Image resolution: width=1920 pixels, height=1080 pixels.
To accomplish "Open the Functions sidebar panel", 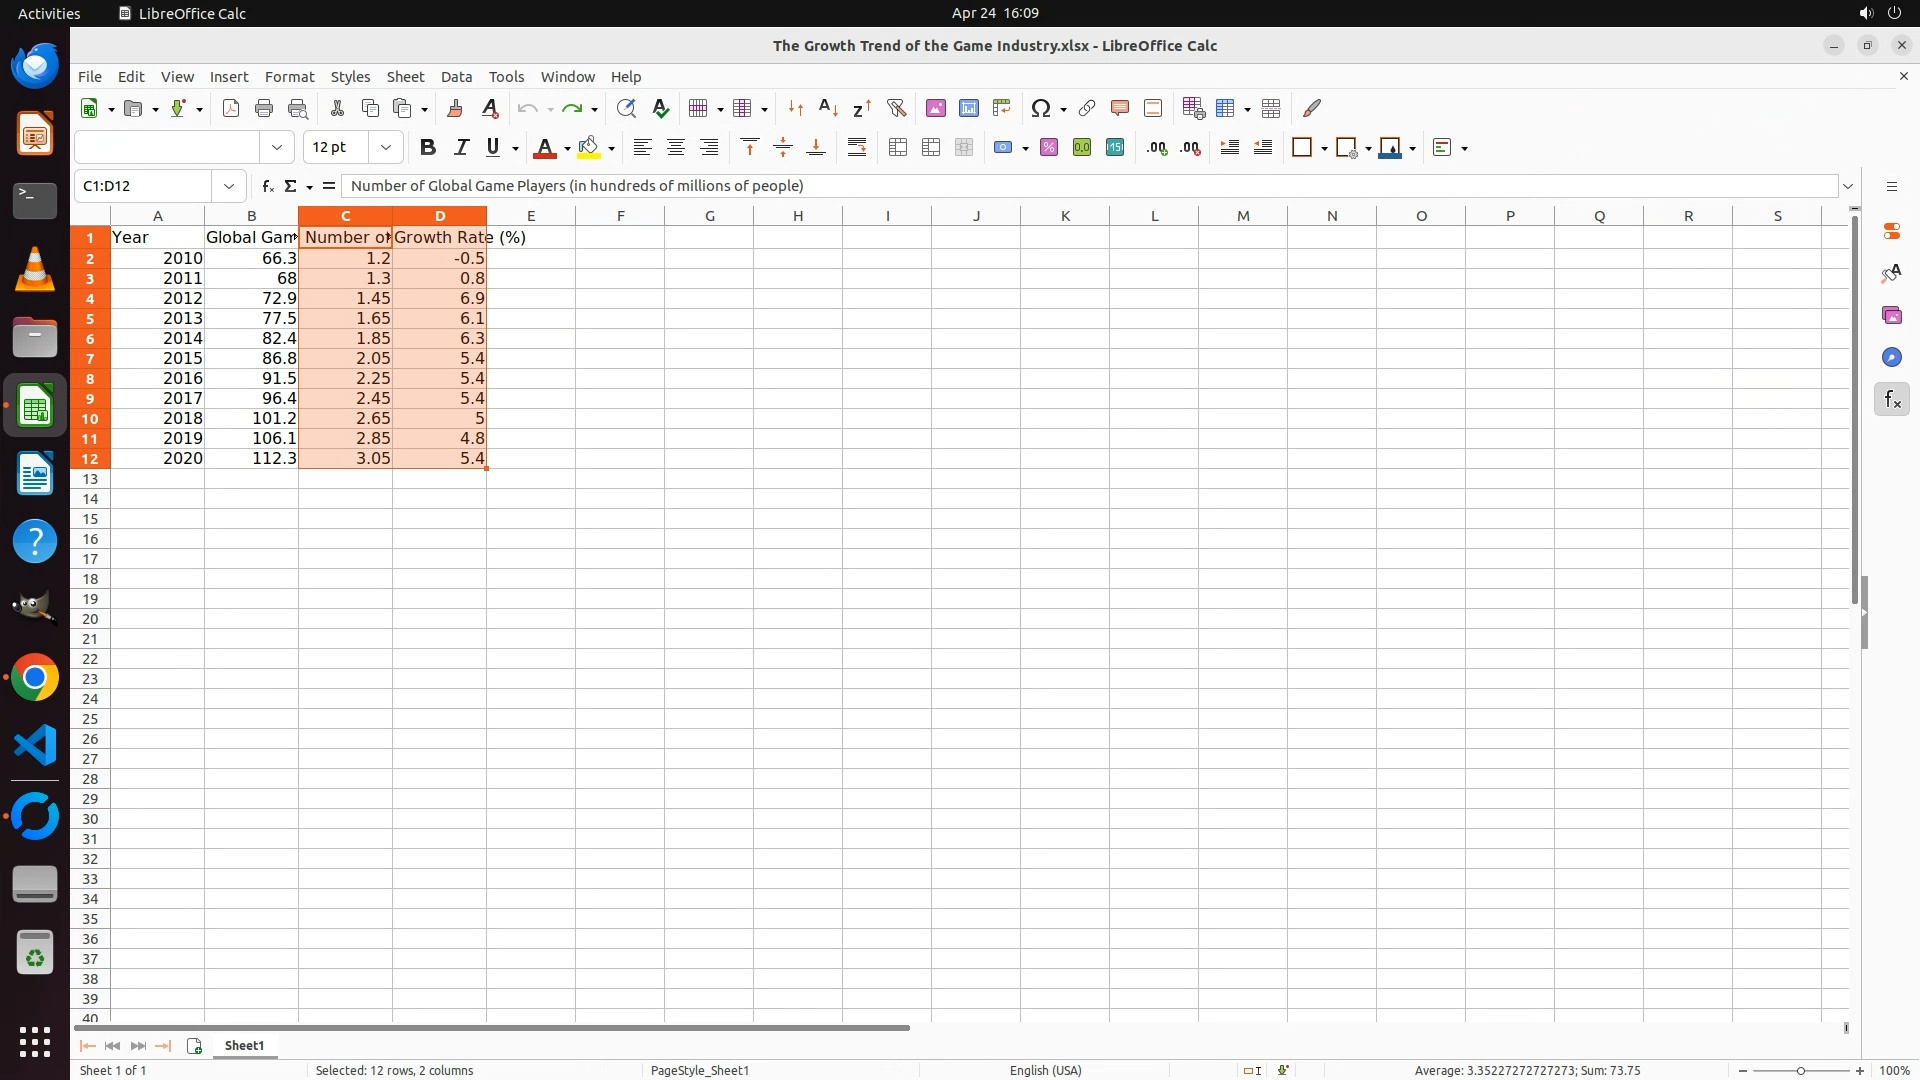I will 1891,400.
